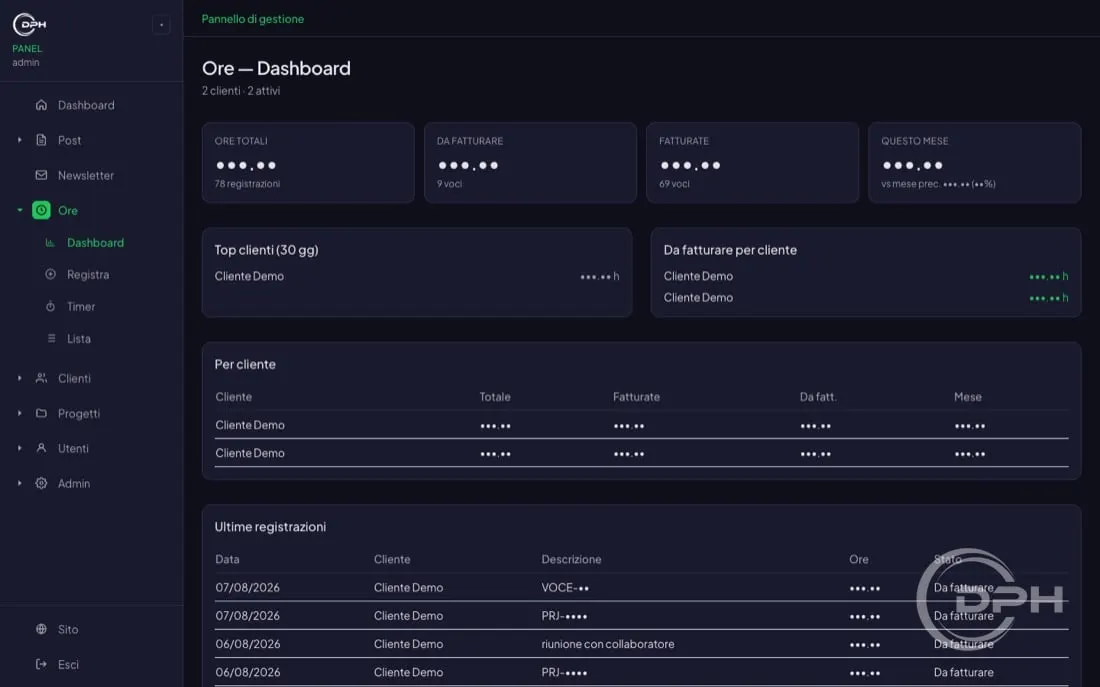Viewport: 1100px width, 687px height.
Task: Expand the Clienti section arrow
Action: [x=20, y=378]
